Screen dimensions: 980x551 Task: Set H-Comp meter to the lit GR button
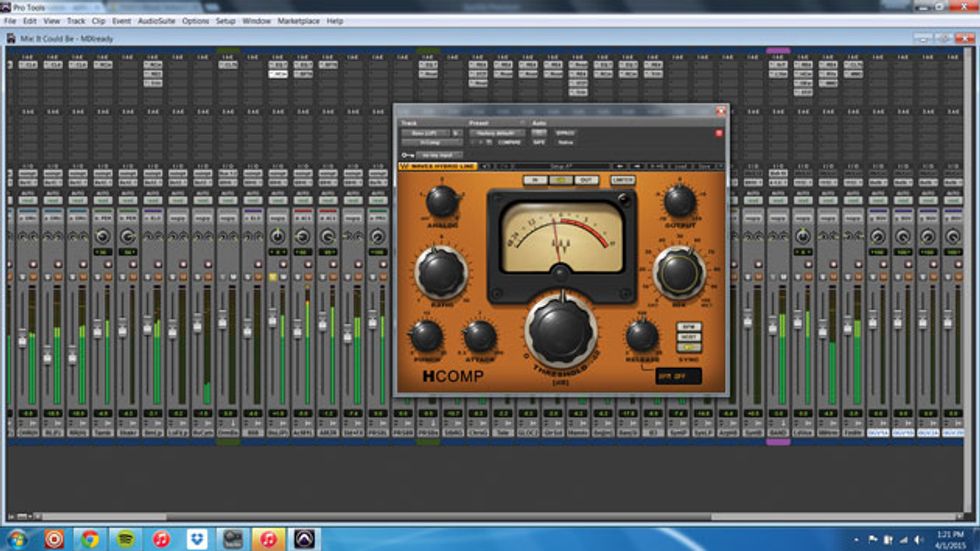click(561, 180)
